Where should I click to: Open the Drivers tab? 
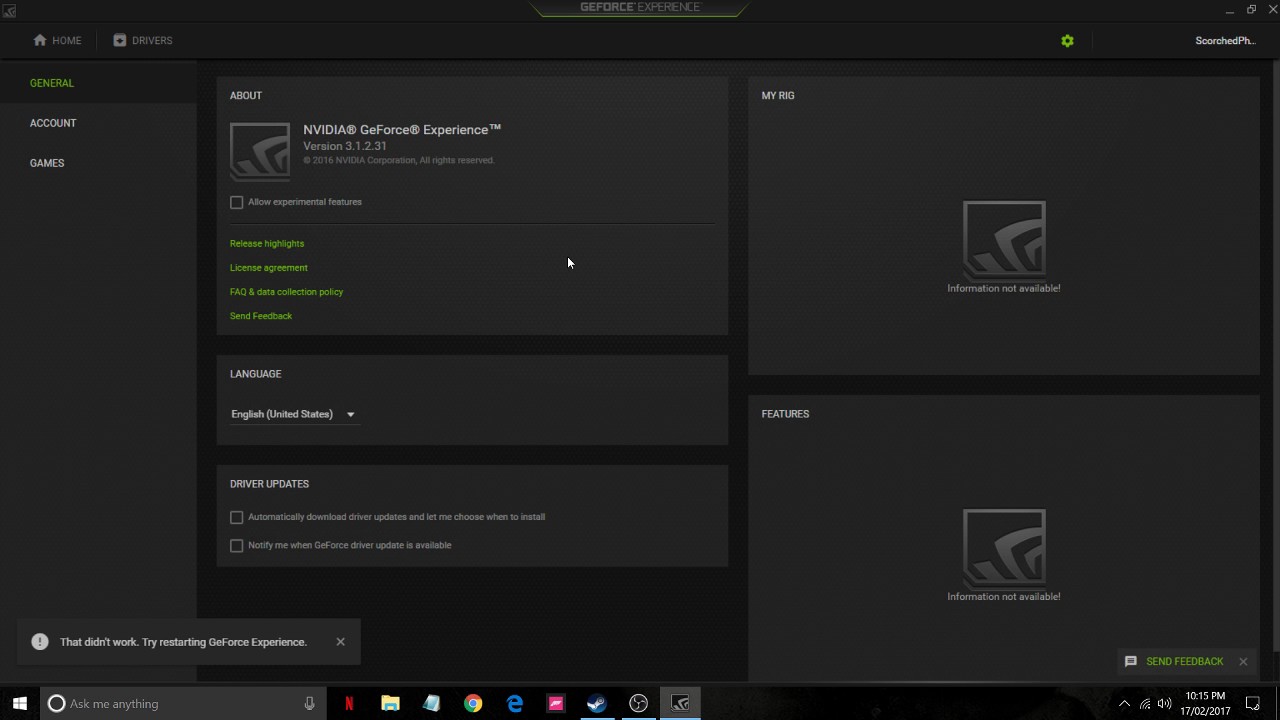tap(142, 40)
